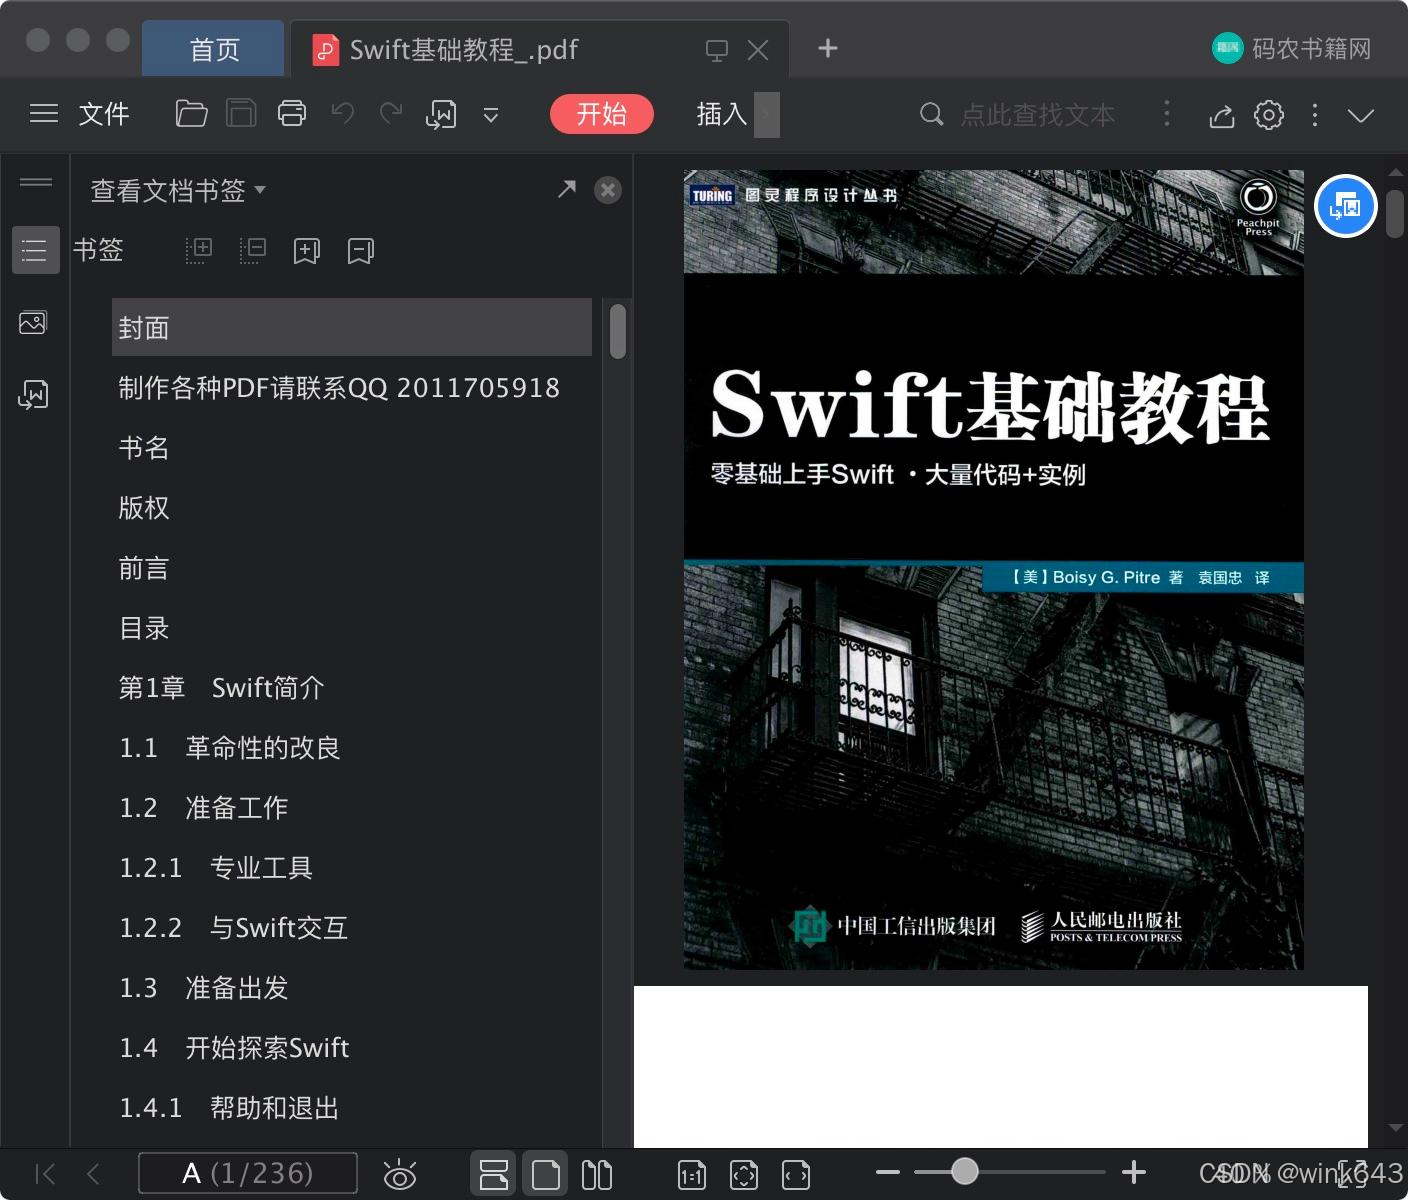The width and height of the screenshot is (1408, 1200).
Task: Open the hamburger menu beside 文件
Action: (44, 114)
